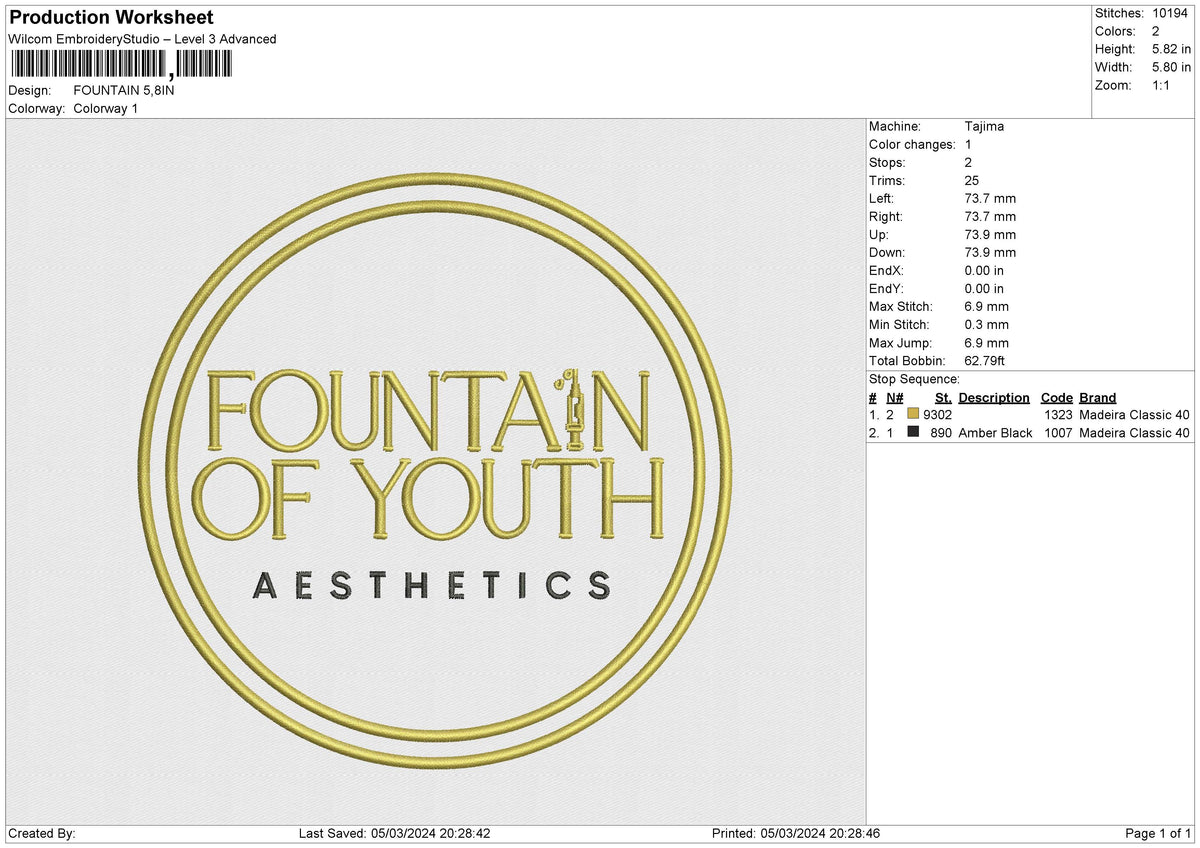Viewport: 1200px width, 848px height.
Task: Click the 'St.' column header
Action: pos(943,398)
